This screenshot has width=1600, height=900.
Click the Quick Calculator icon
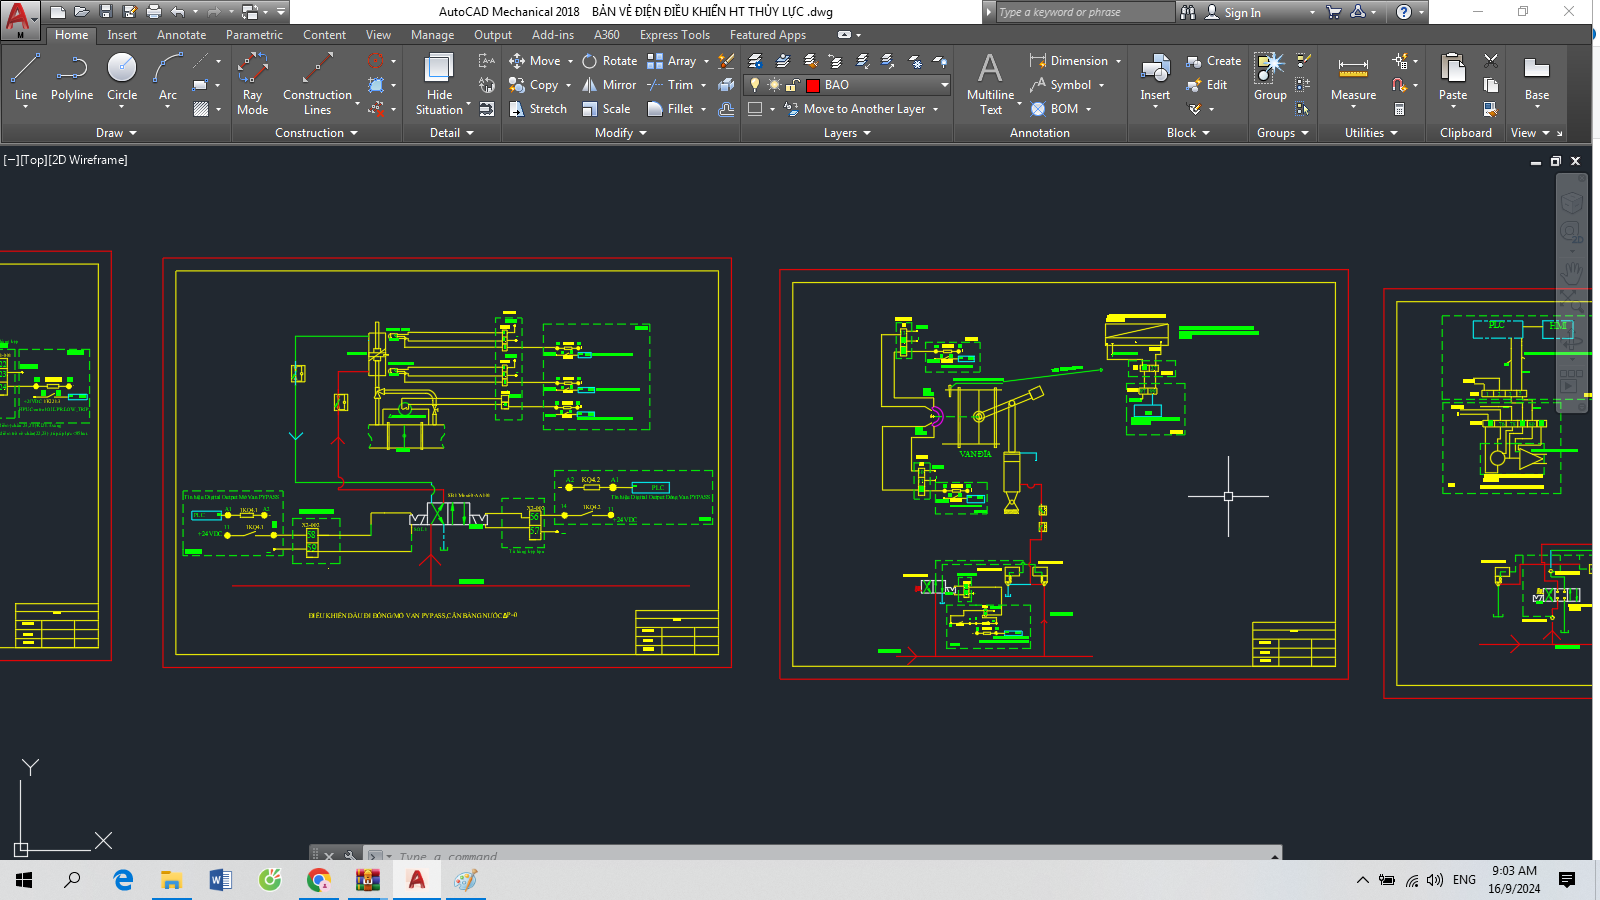1399,109
